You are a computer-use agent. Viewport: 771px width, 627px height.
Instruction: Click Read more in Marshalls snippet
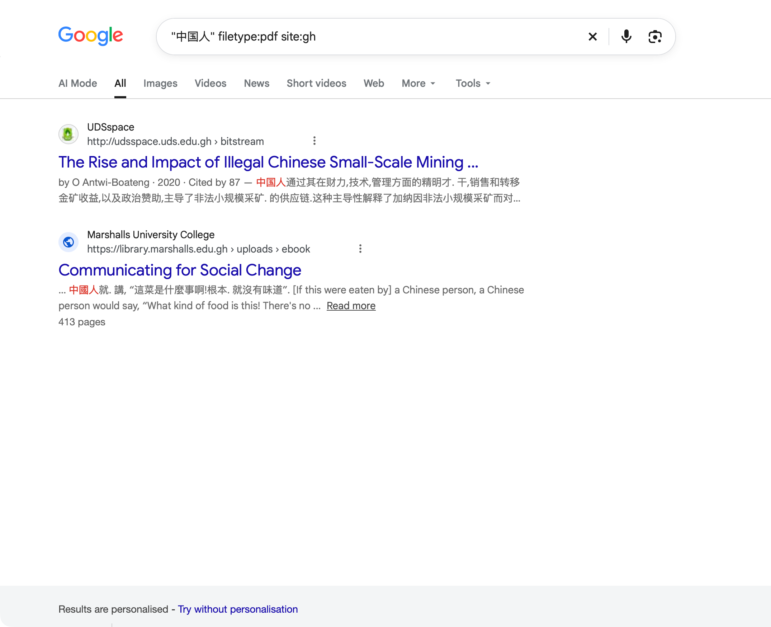(x=351, y=306)
